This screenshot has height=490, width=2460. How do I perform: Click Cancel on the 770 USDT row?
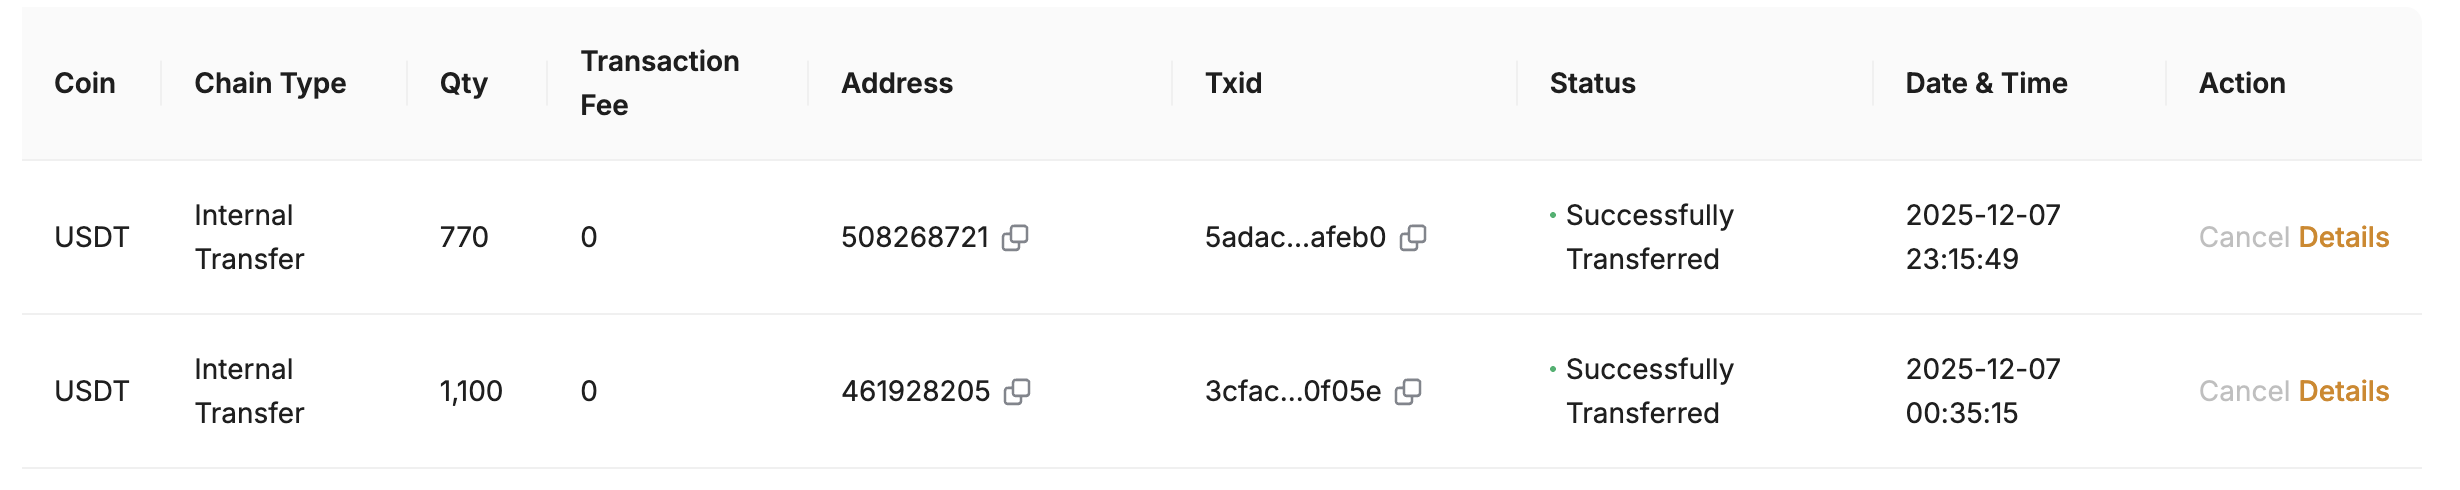tap(2243, 238)
